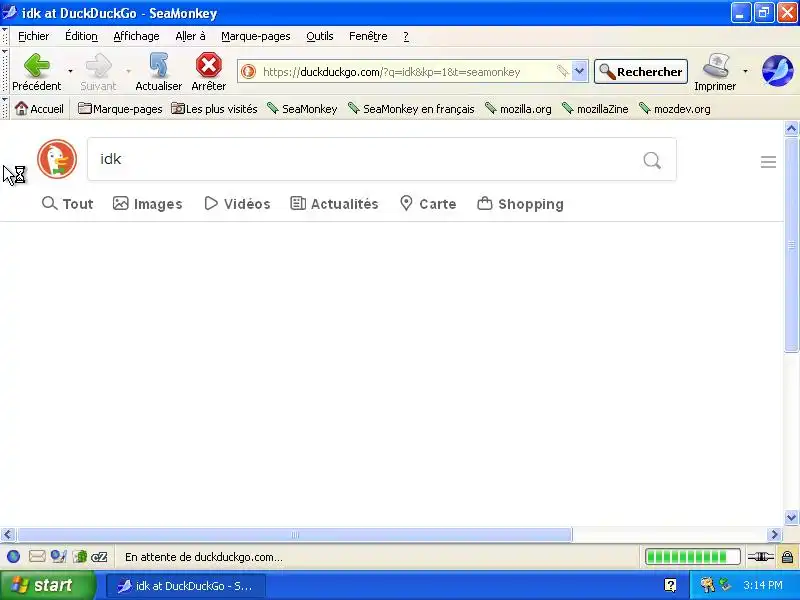Open the Composer icon in status bar

[x=58, y=557]
